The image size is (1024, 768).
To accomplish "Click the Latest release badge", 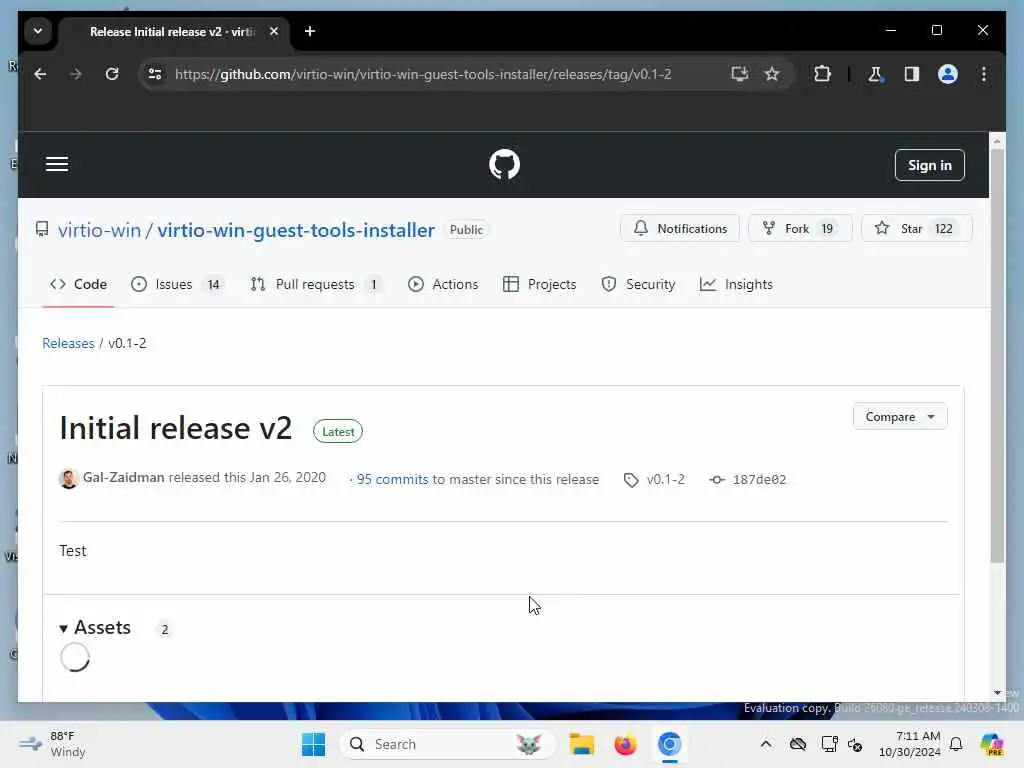I will [338, 432].
